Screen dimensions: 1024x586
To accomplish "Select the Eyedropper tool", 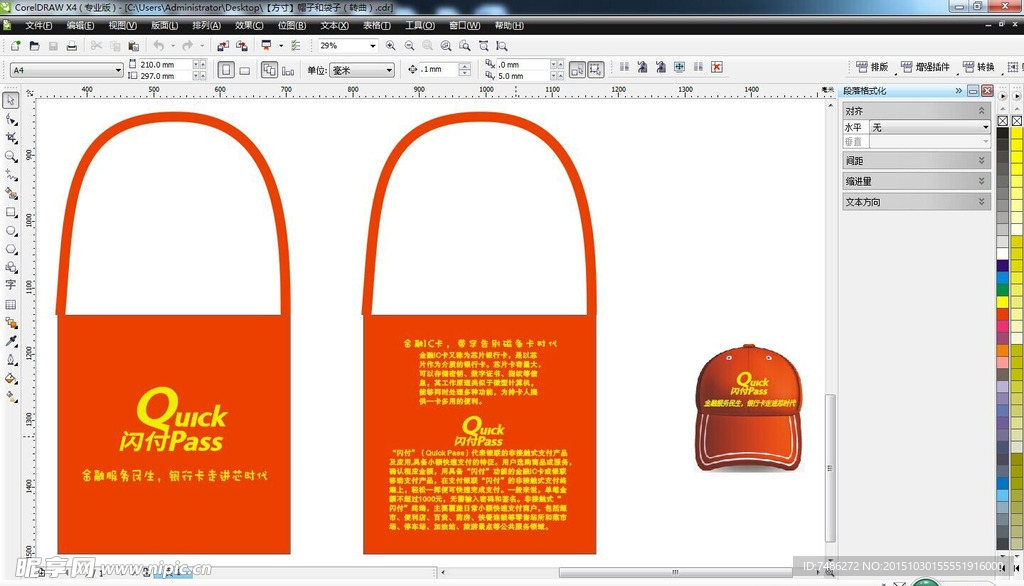I will pos(11,341).
